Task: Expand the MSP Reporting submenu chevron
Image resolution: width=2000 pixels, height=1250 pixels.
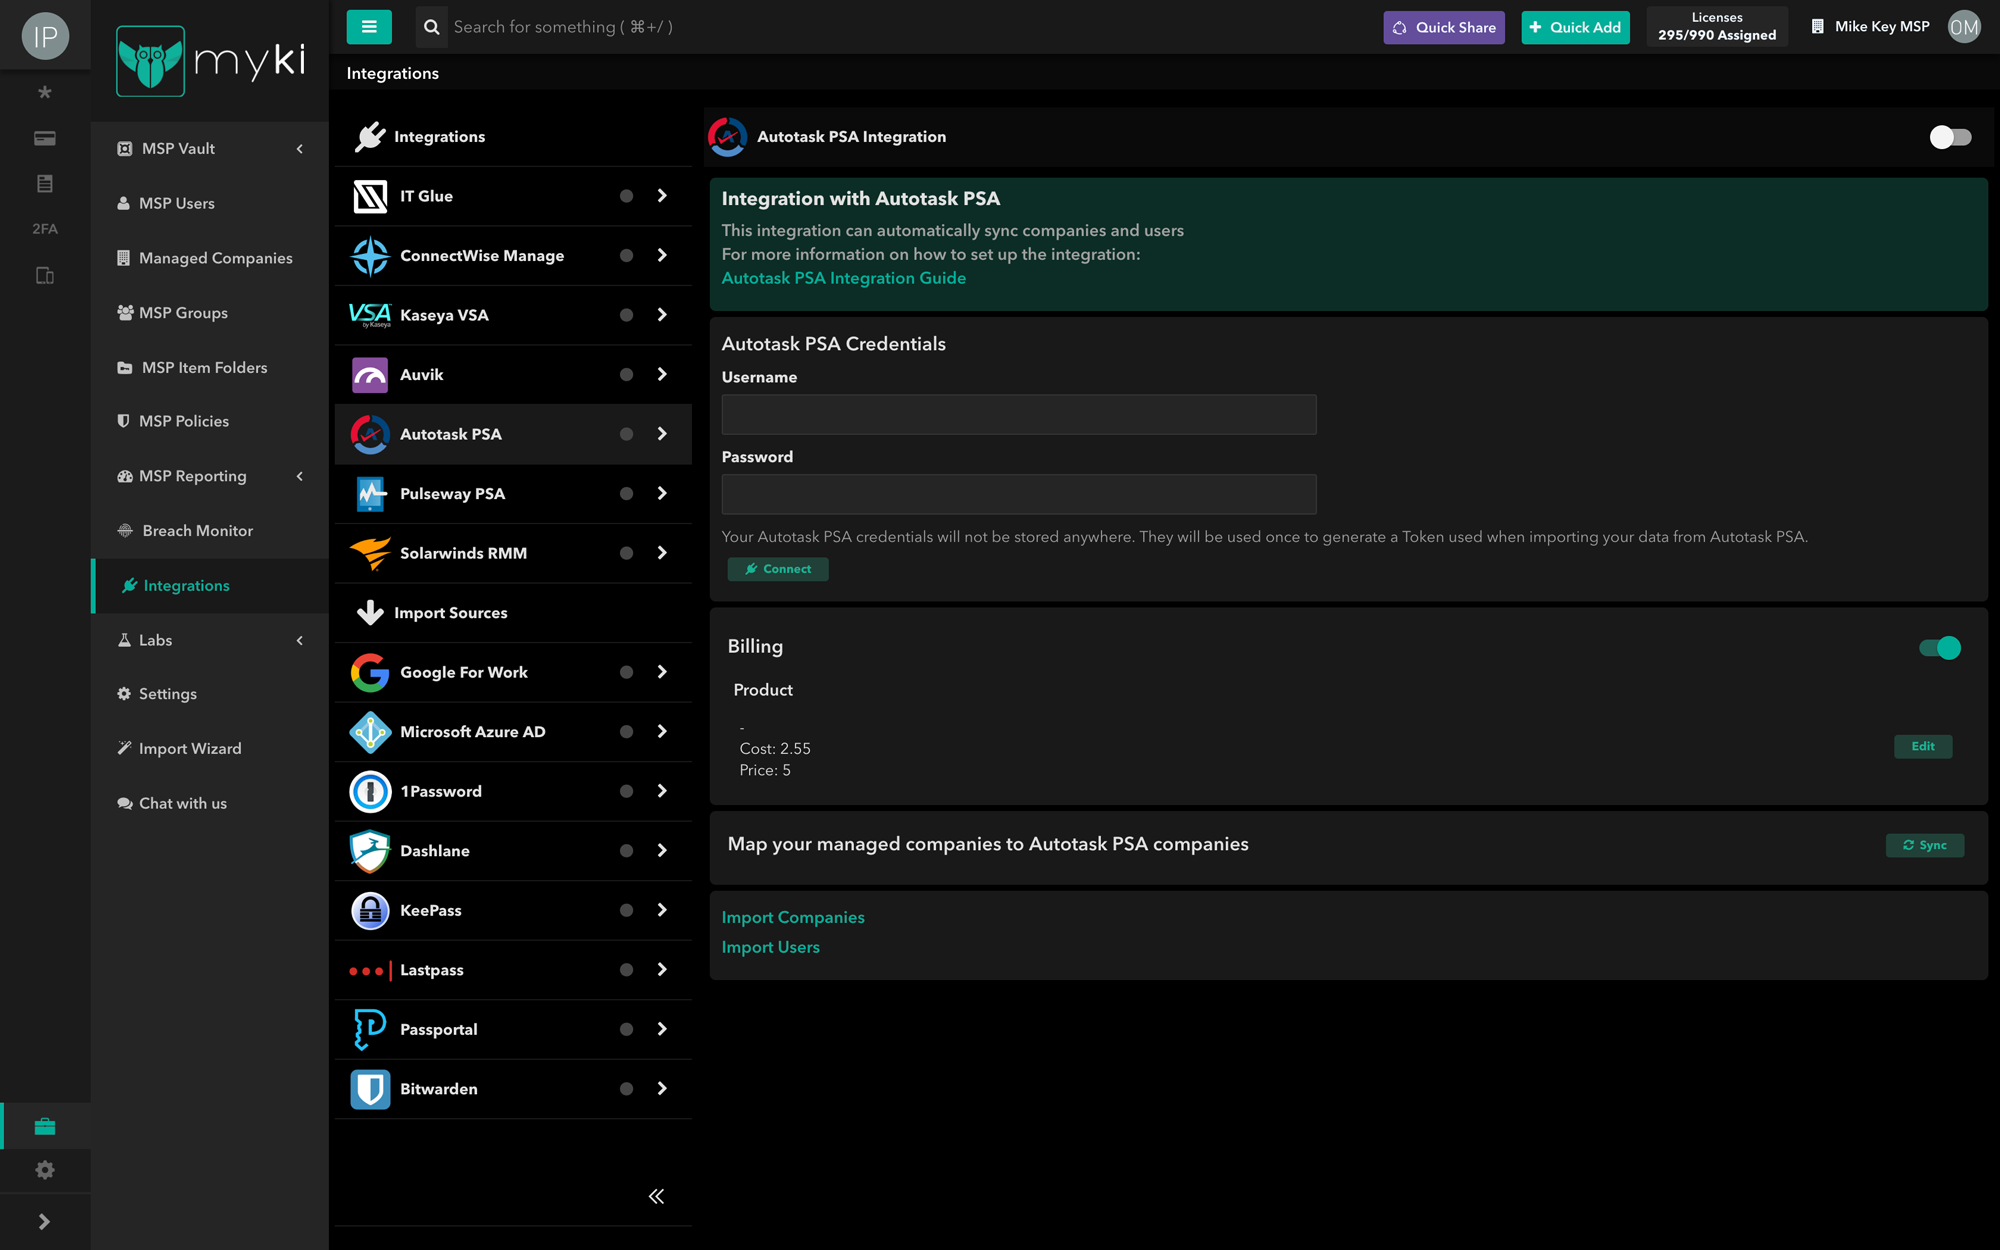Action: [300, 476]
